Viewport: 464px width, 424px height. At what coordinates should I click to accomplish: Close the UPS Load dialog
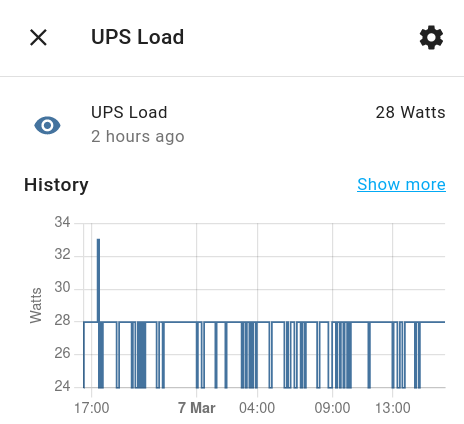click(x=38, y=37)
